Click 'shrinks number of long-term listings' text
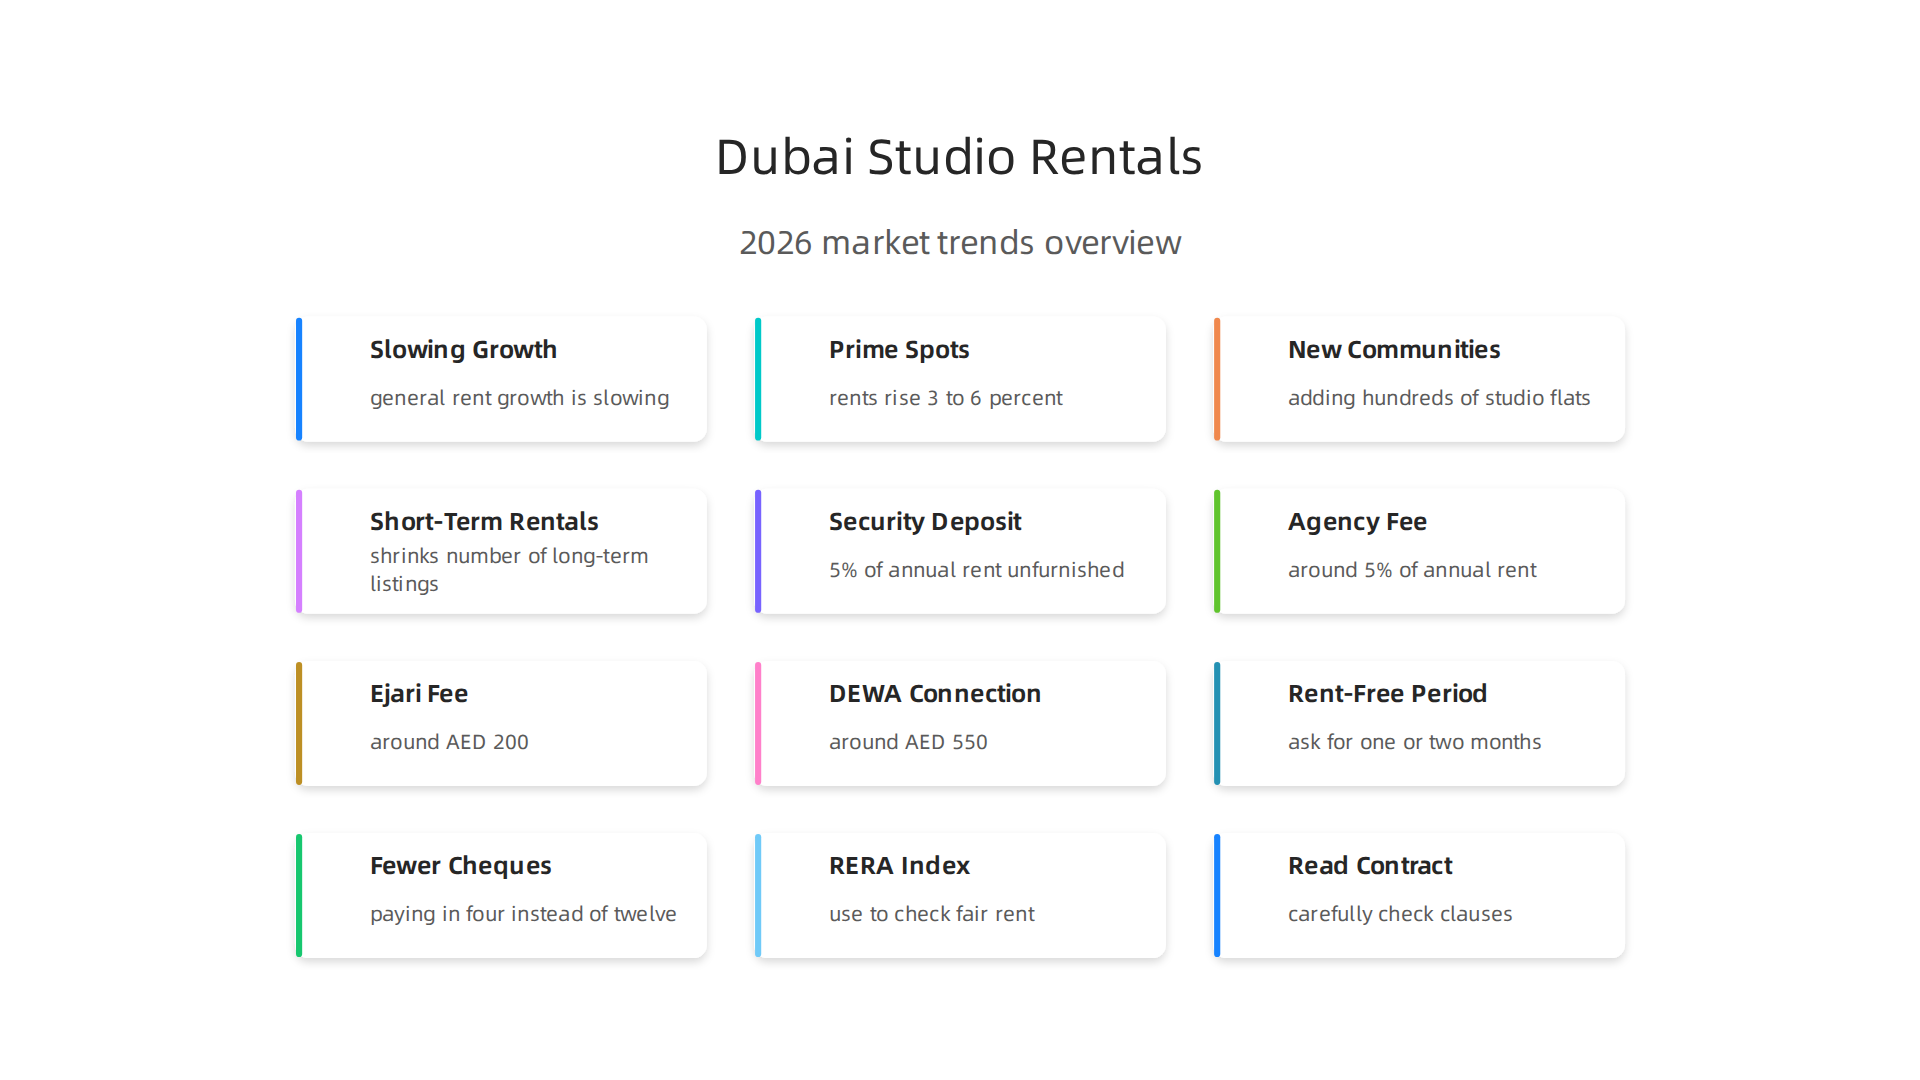This screenshot has width=1920, height=1080. pos(509,570)
